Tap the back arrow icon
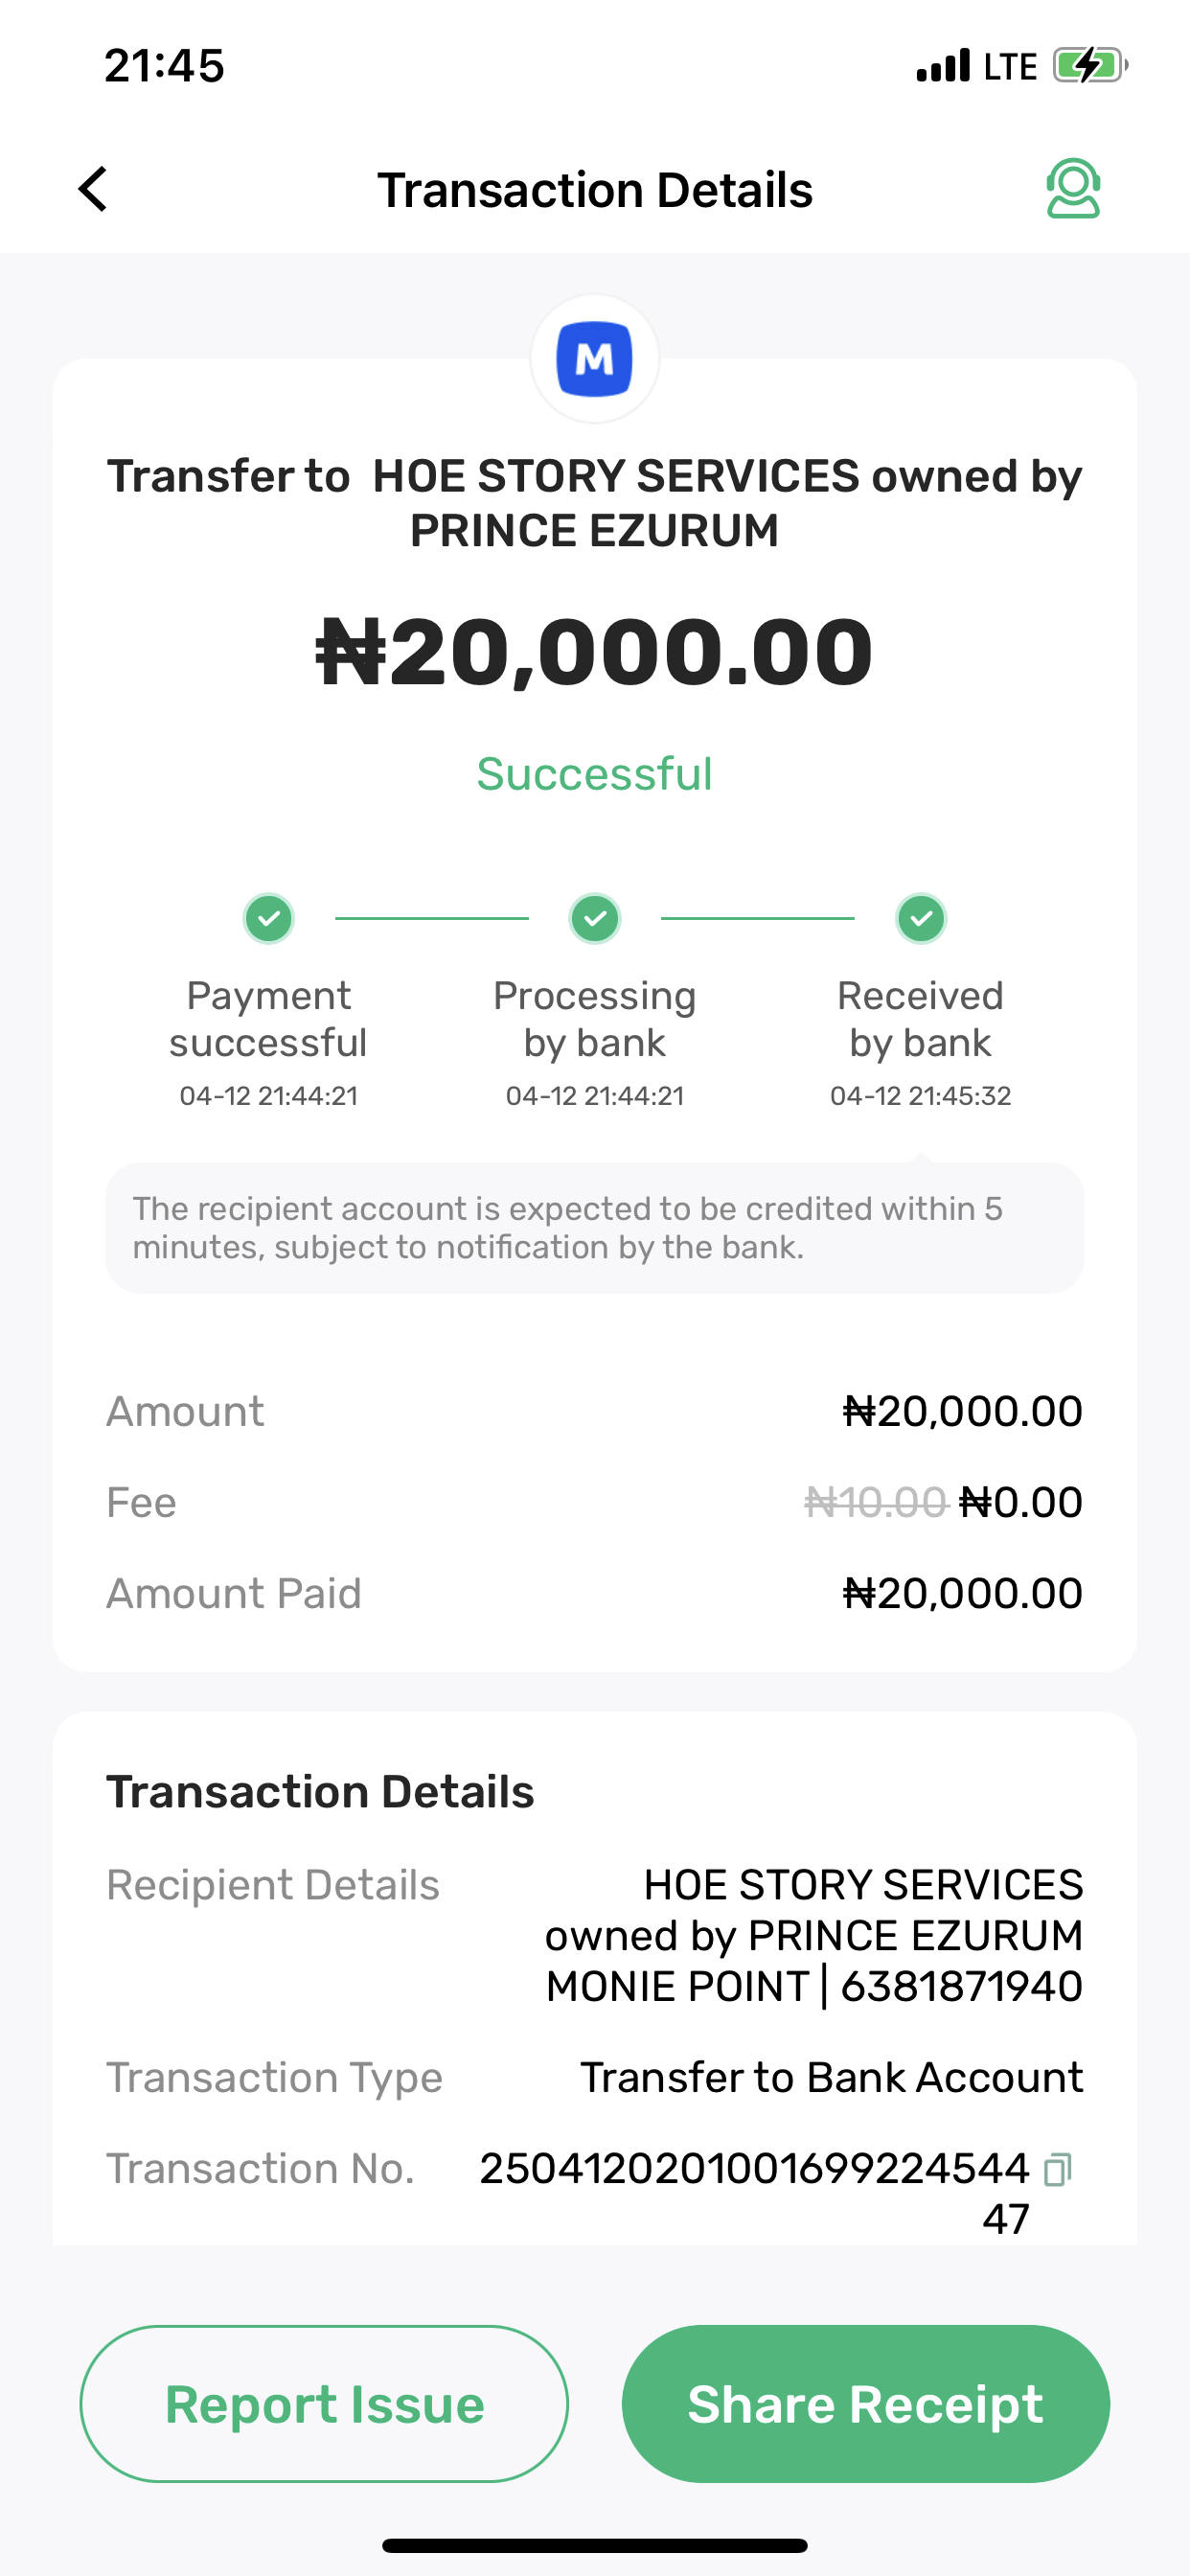Screen dimensions: 1190x2576 (x=93, y=189)
